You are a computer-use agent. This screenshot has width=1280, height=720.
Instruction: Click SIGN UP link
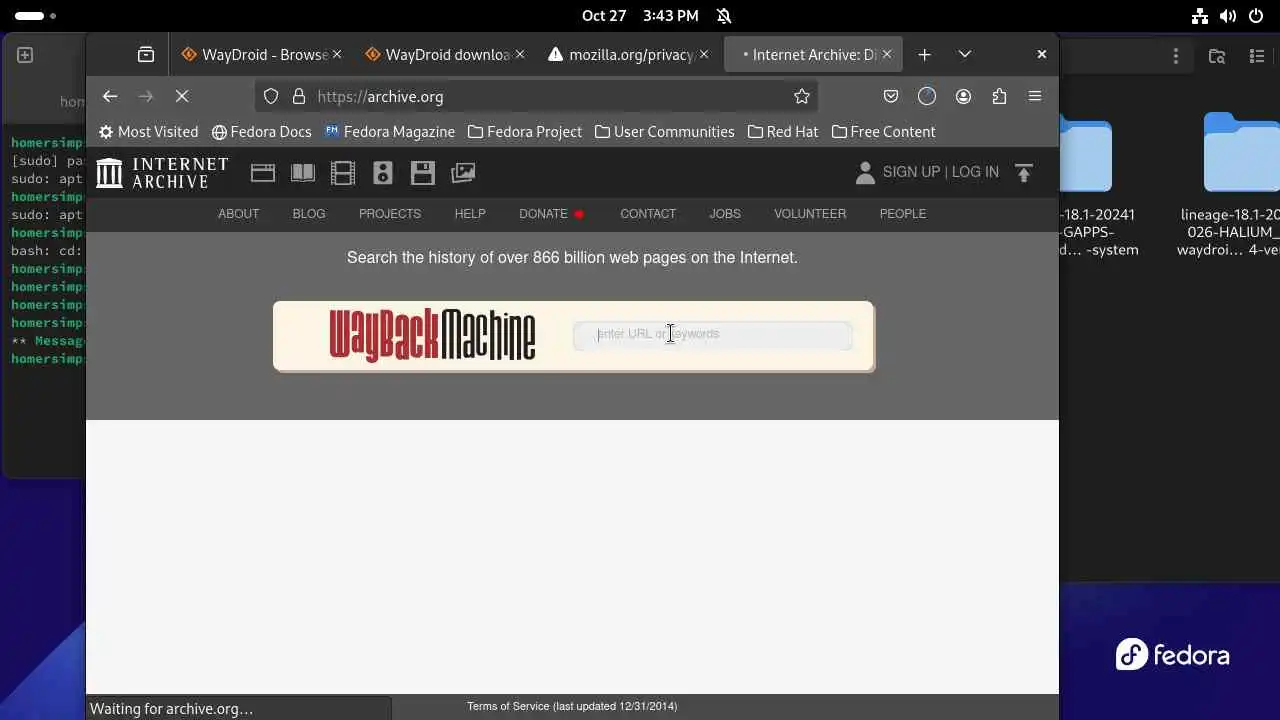[911, 172]
